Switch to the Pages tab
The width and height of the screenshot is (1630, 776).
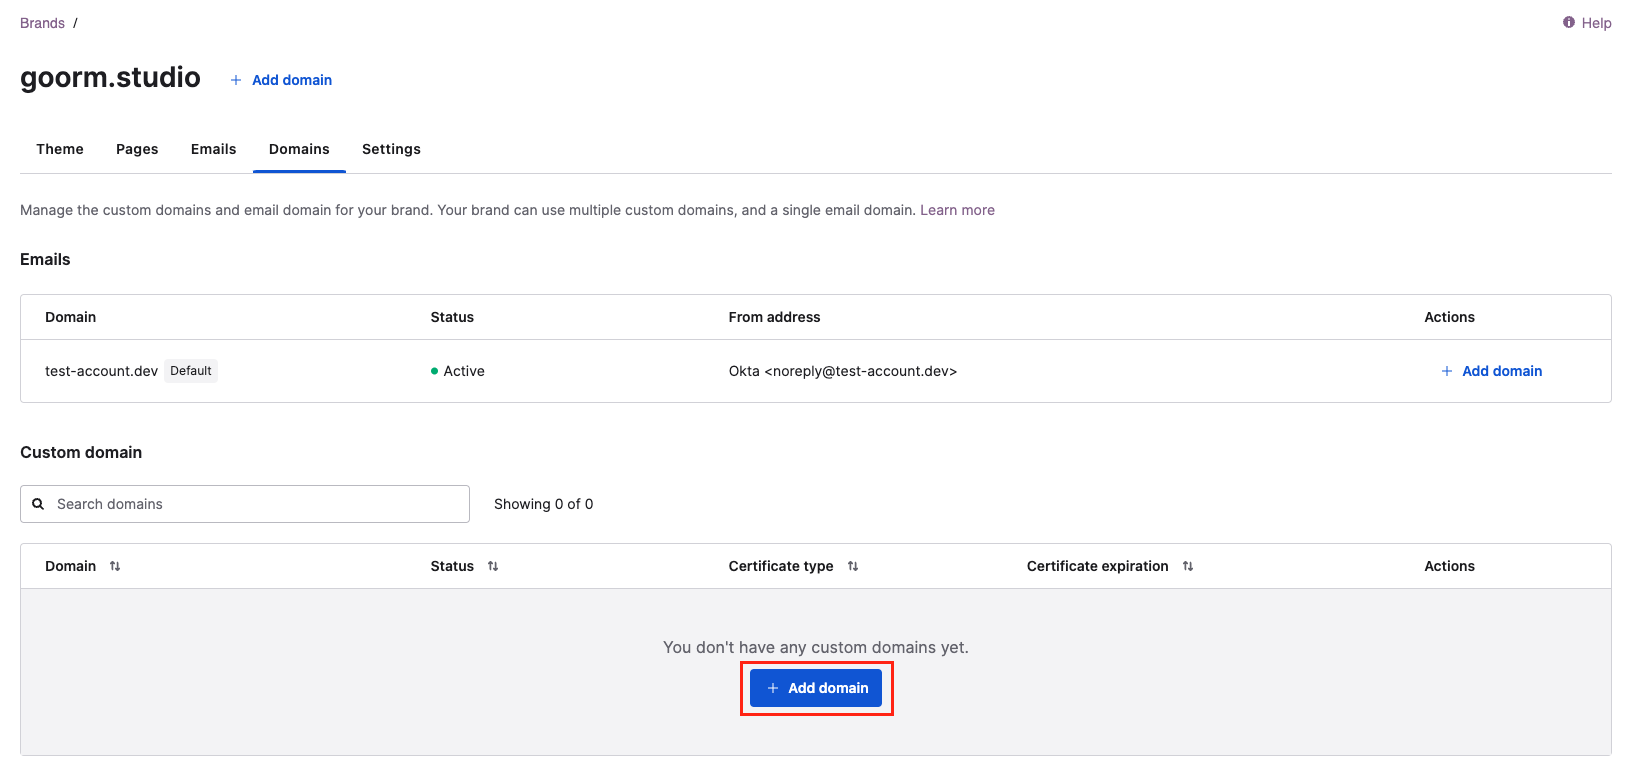tap(137, 149)
